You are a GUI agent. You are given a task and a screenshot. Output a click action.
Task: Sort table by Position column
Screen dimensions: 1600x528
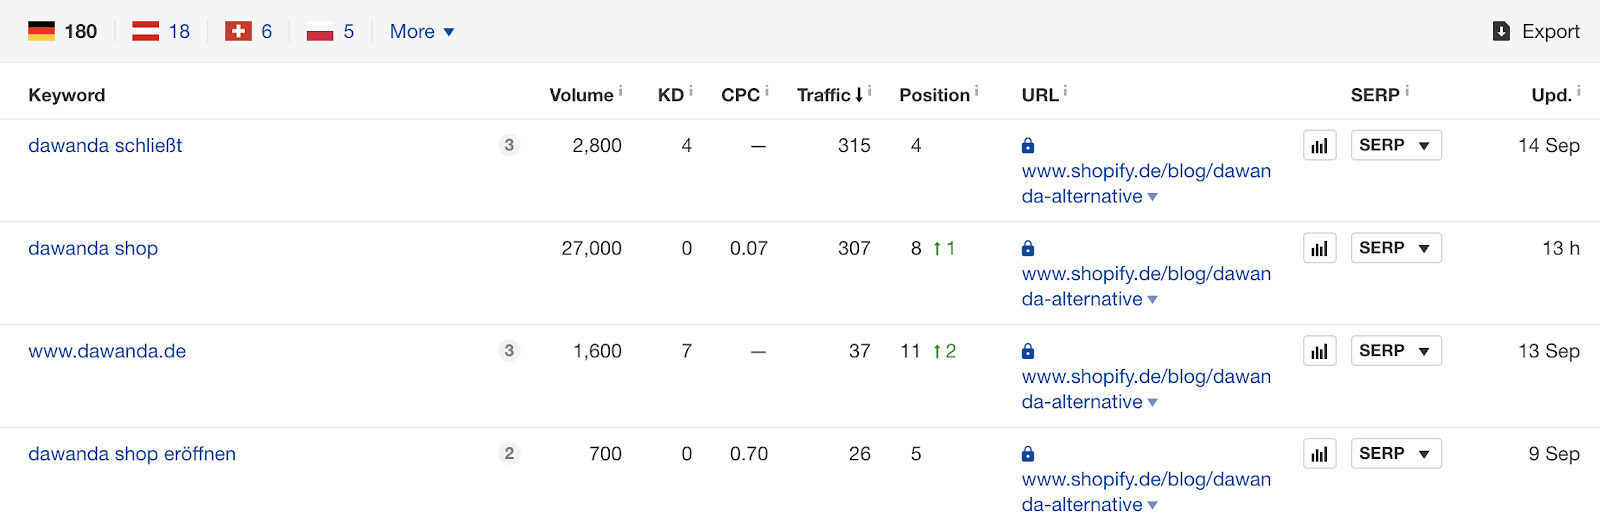pos(934,95)
